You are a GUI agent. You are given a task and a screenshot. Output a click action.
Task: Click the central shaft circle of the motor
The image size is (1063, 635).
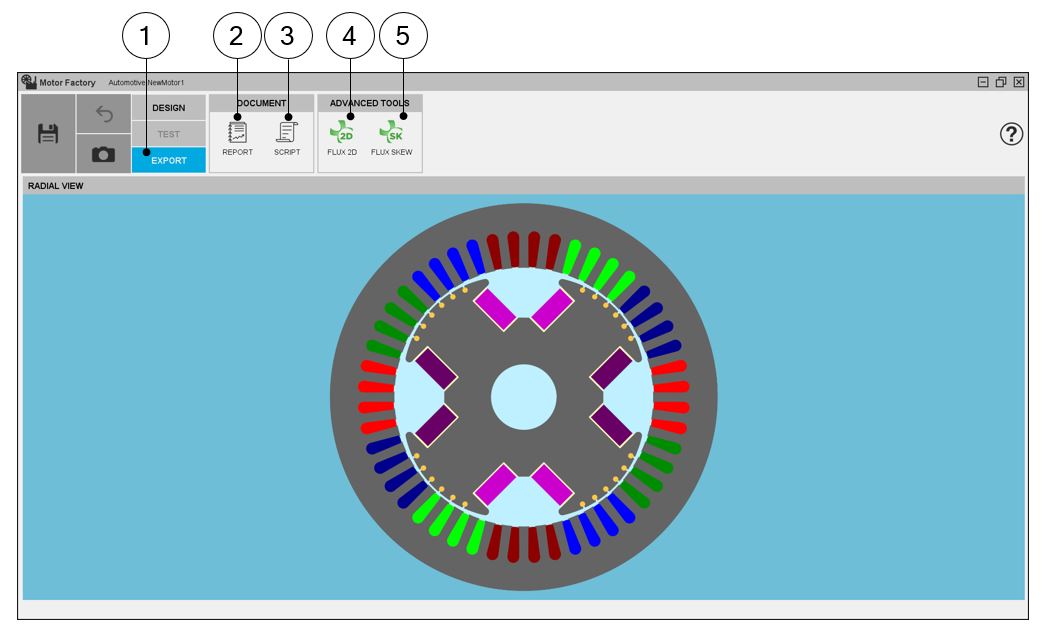[523, 397]
